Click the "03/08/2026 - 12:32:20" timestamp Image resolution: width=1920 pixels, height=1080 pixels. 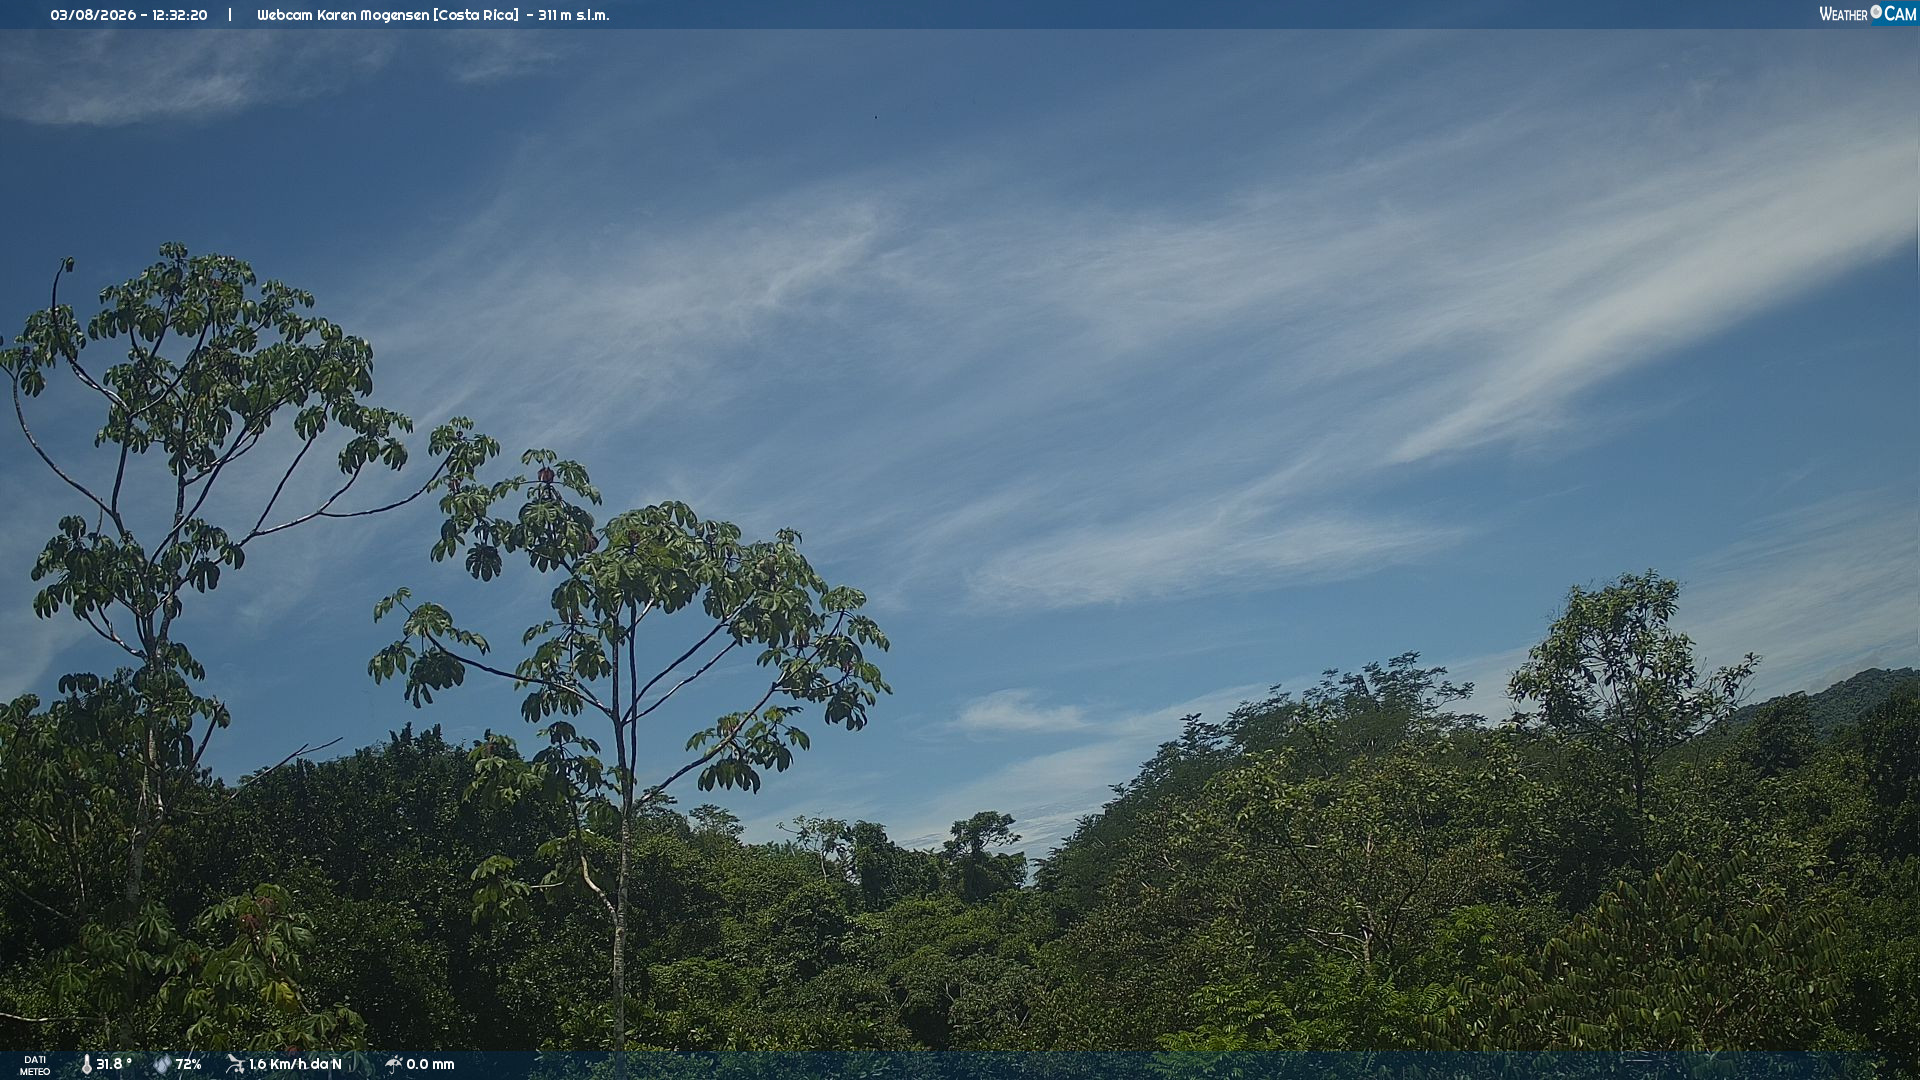point(129,15)
